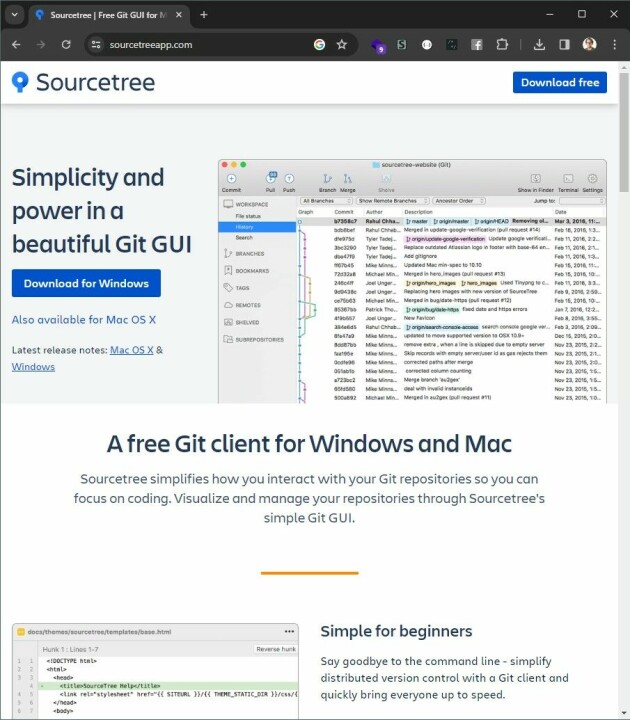The height and width of the screenshot is (720, 630).
Task: Reload the sourcetreeapp.com page
Action: point(66,45)
